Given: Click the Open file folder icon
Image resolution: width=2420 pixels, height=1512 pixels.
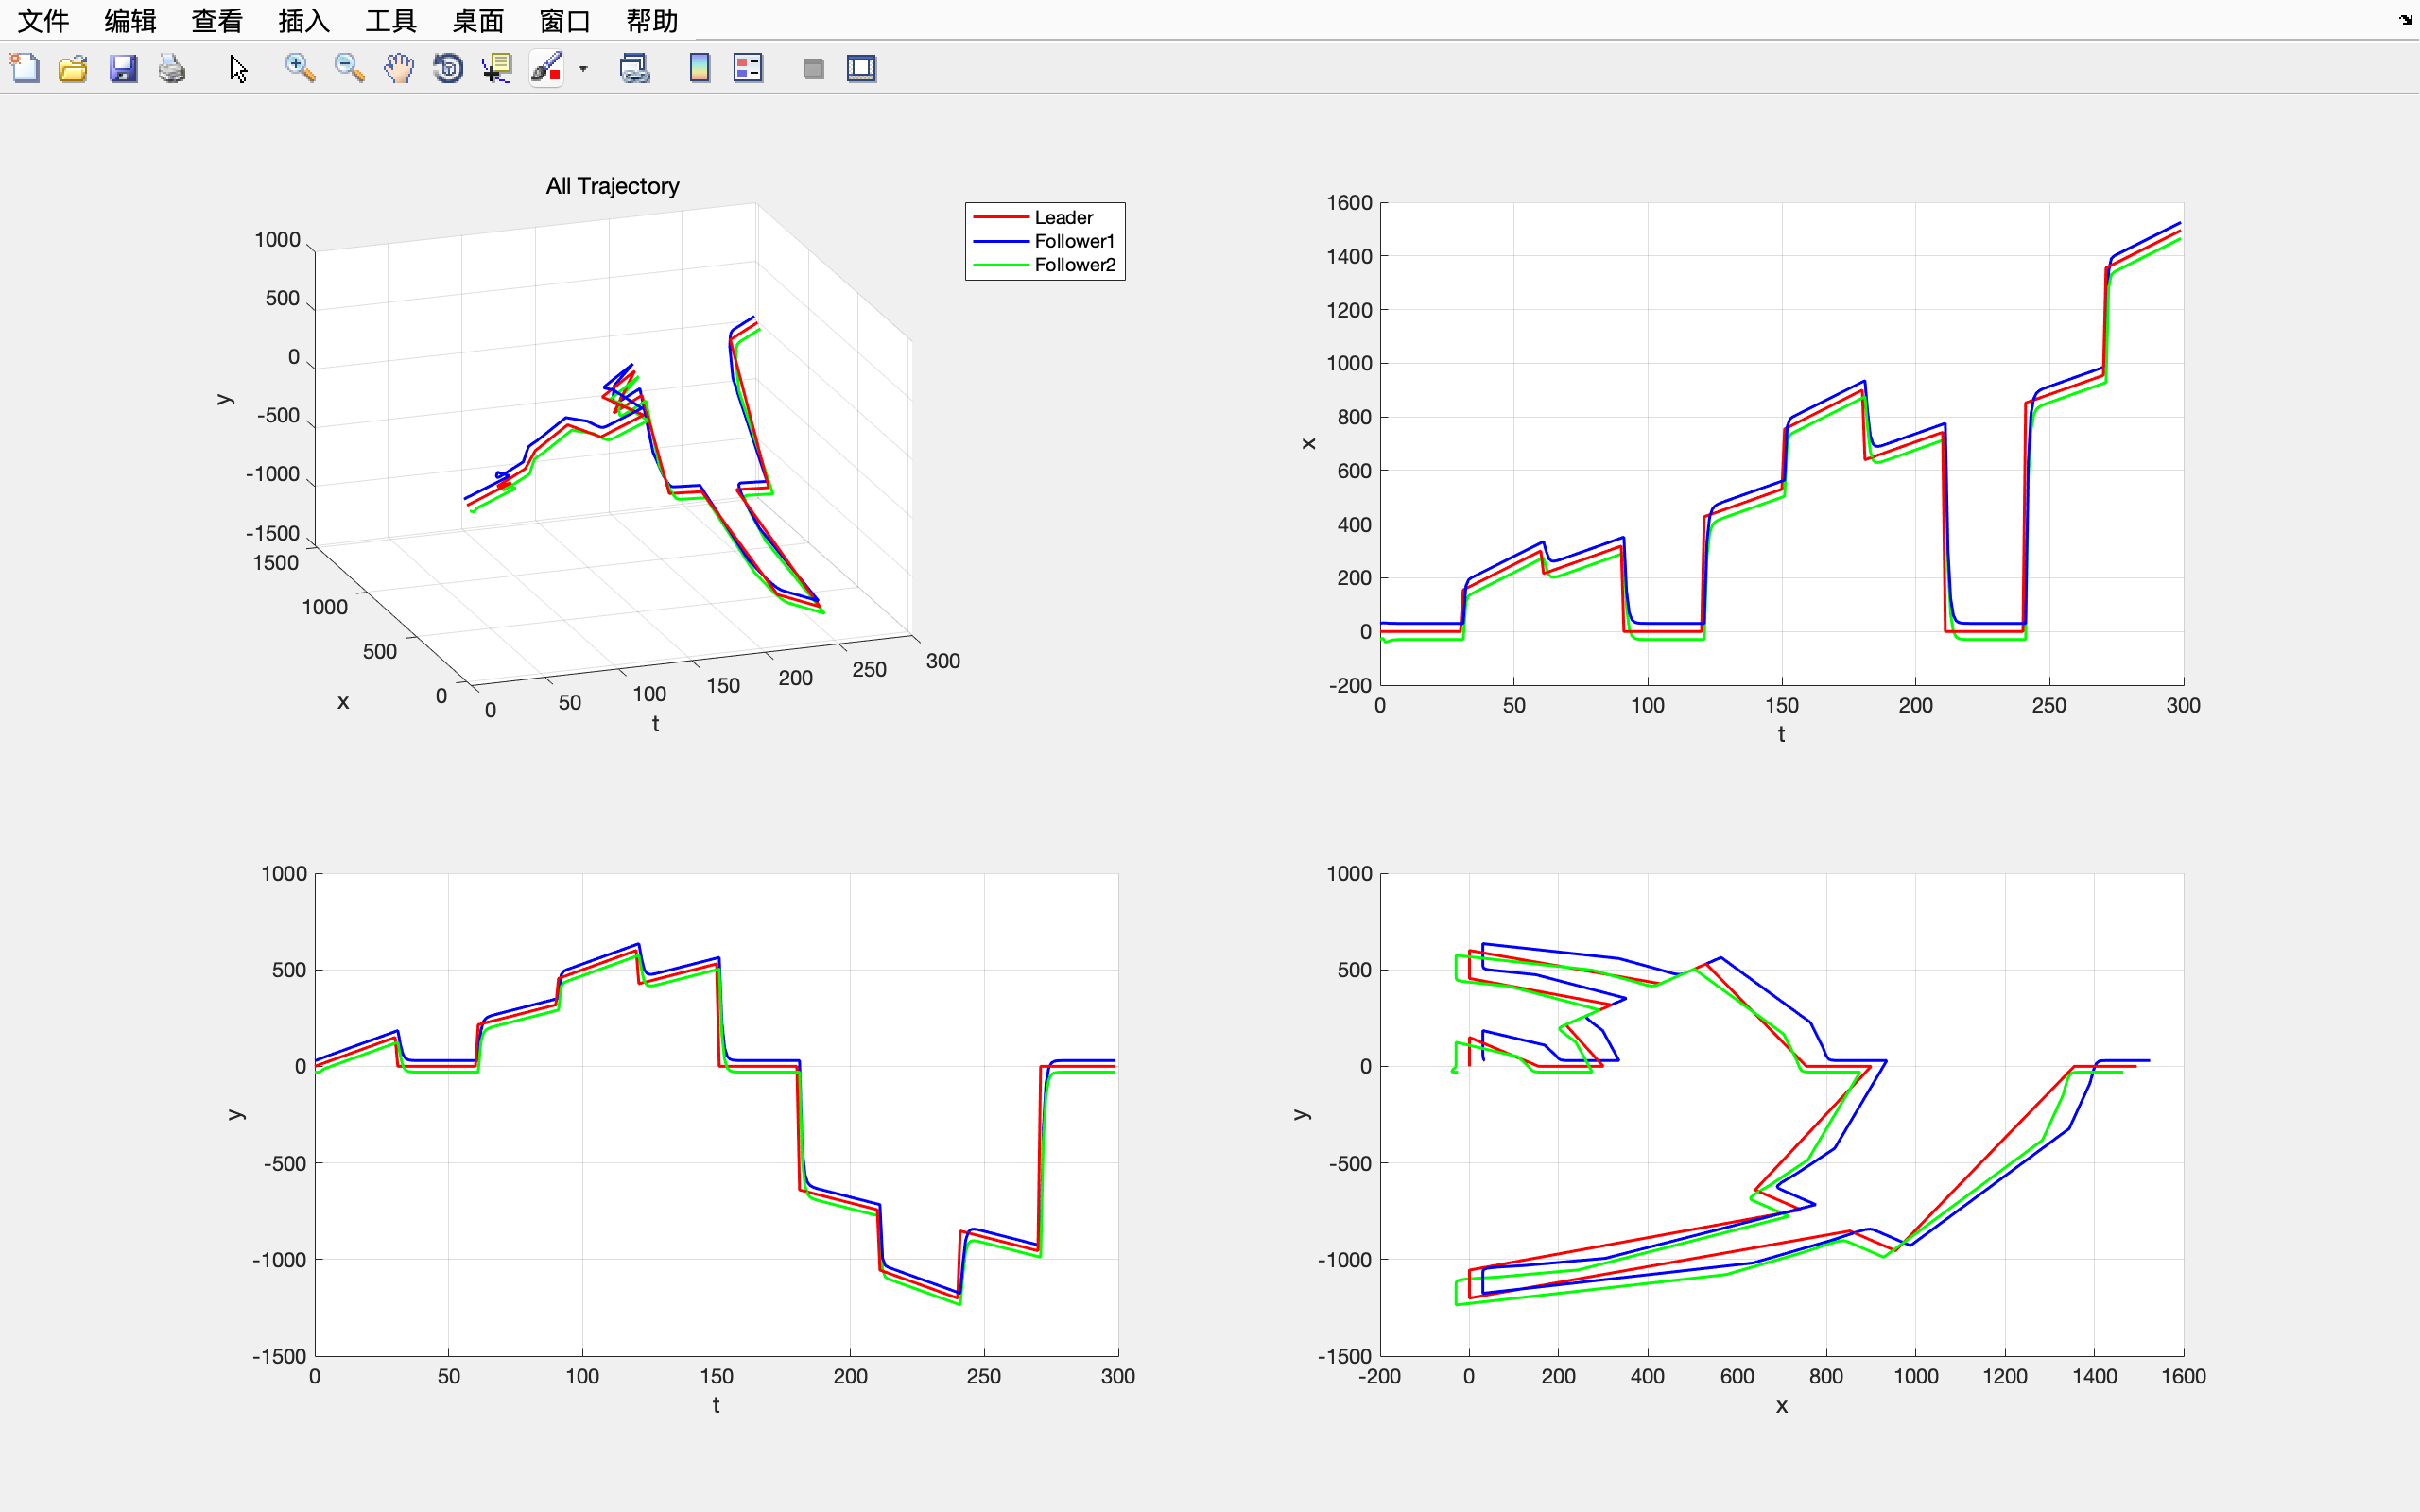Looking at the screenshot, I should [x=73, y=68].
